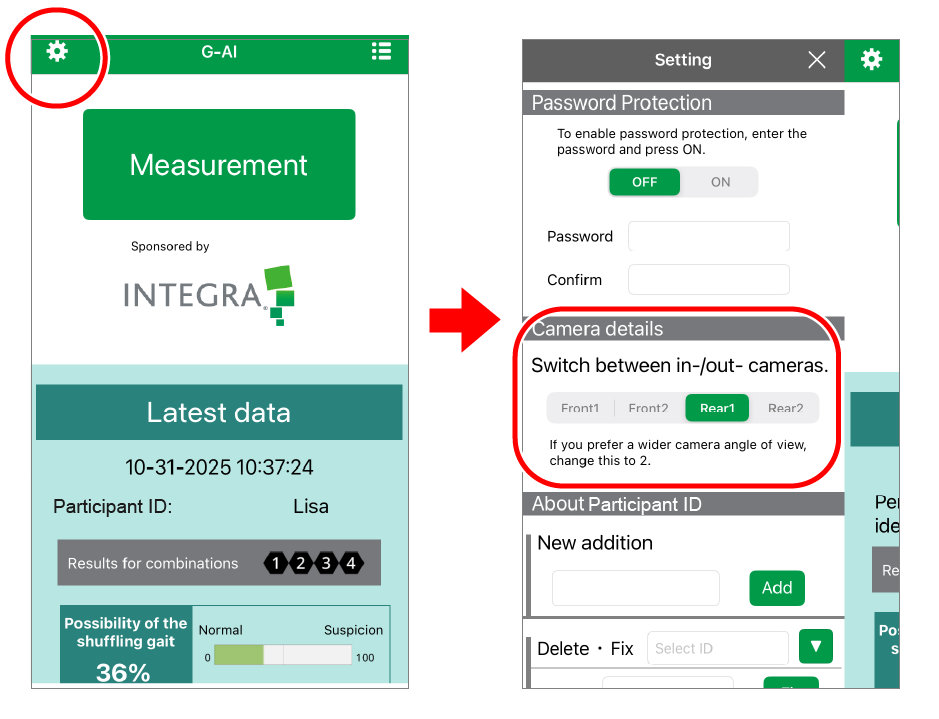Click the Select ID combo field

[x=717, y=648]
